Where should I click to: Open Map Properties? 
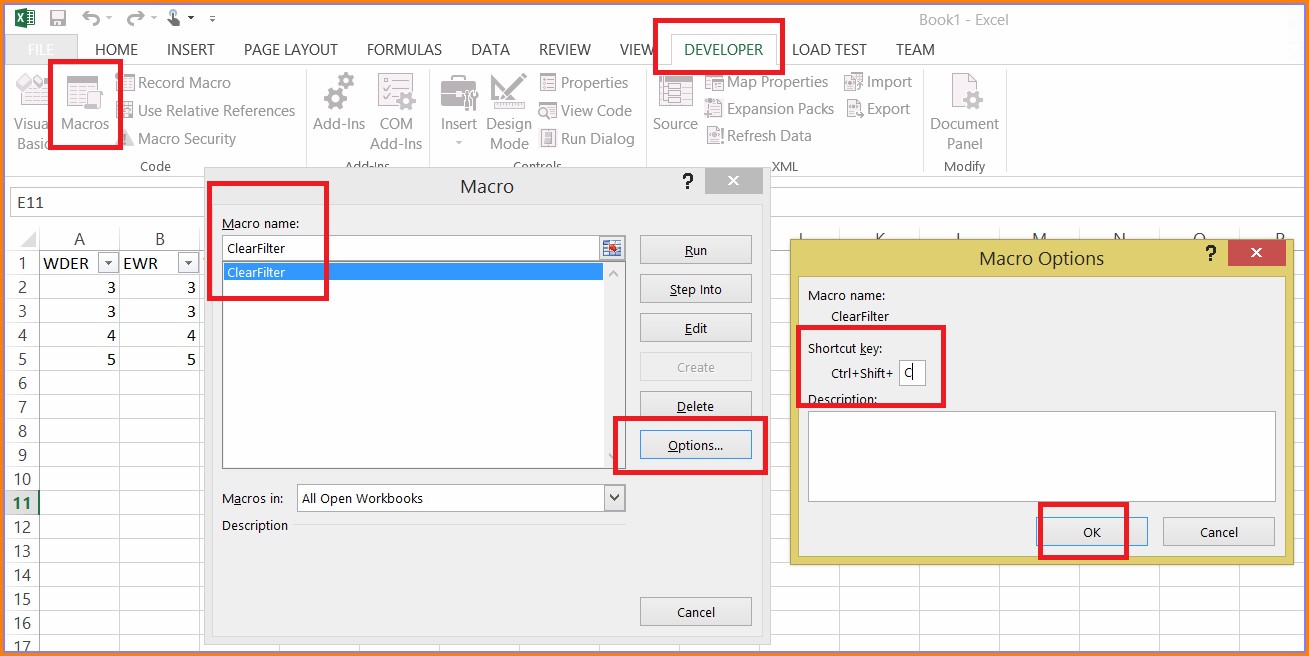[x=767, y=82]
